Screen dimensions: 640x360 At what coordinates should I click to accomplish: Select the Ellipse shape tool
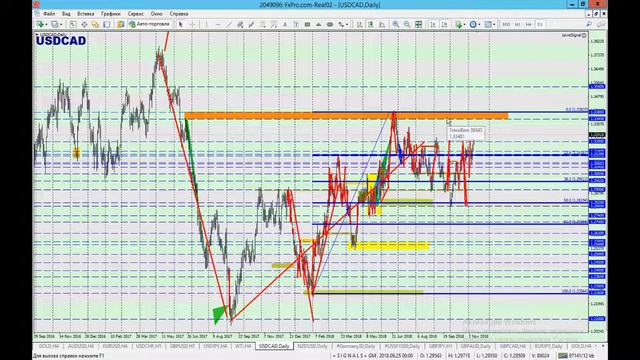330,24
